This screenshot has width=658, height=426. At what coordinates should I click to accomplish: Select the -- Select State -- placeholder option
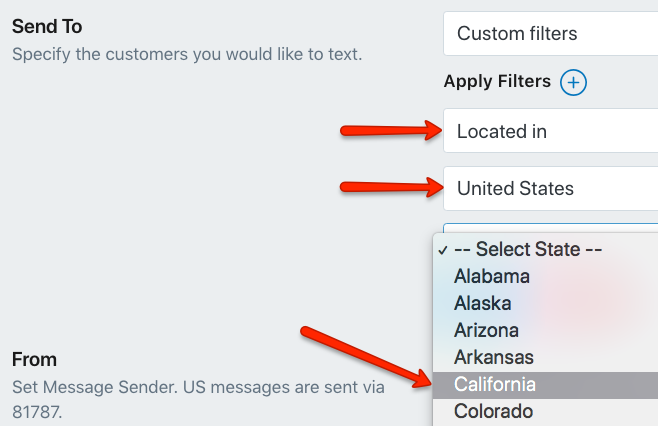click(545, 249)
